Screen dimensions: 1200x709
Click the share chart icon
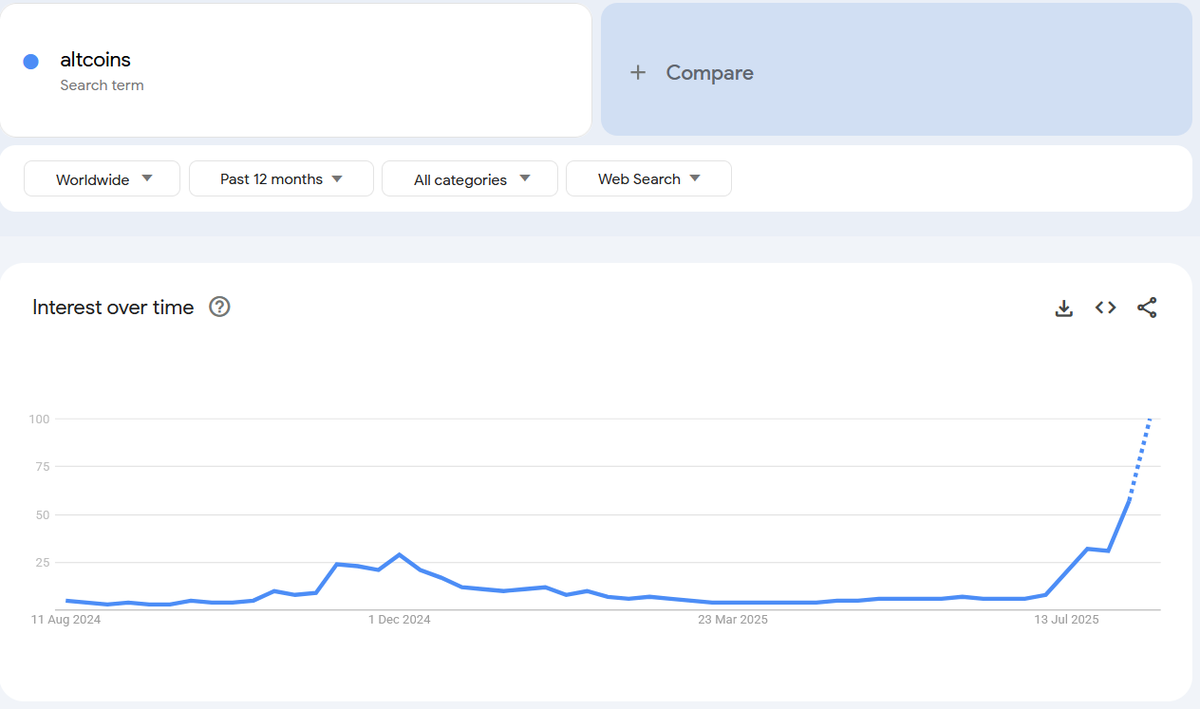(1147, 308)
